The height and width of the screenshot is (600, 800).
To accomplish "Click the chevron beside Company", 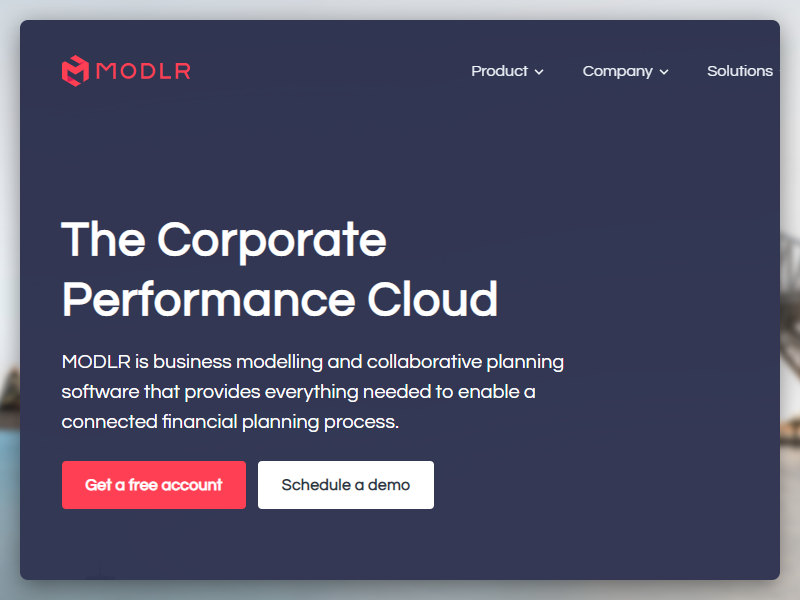I will [664, 72].
